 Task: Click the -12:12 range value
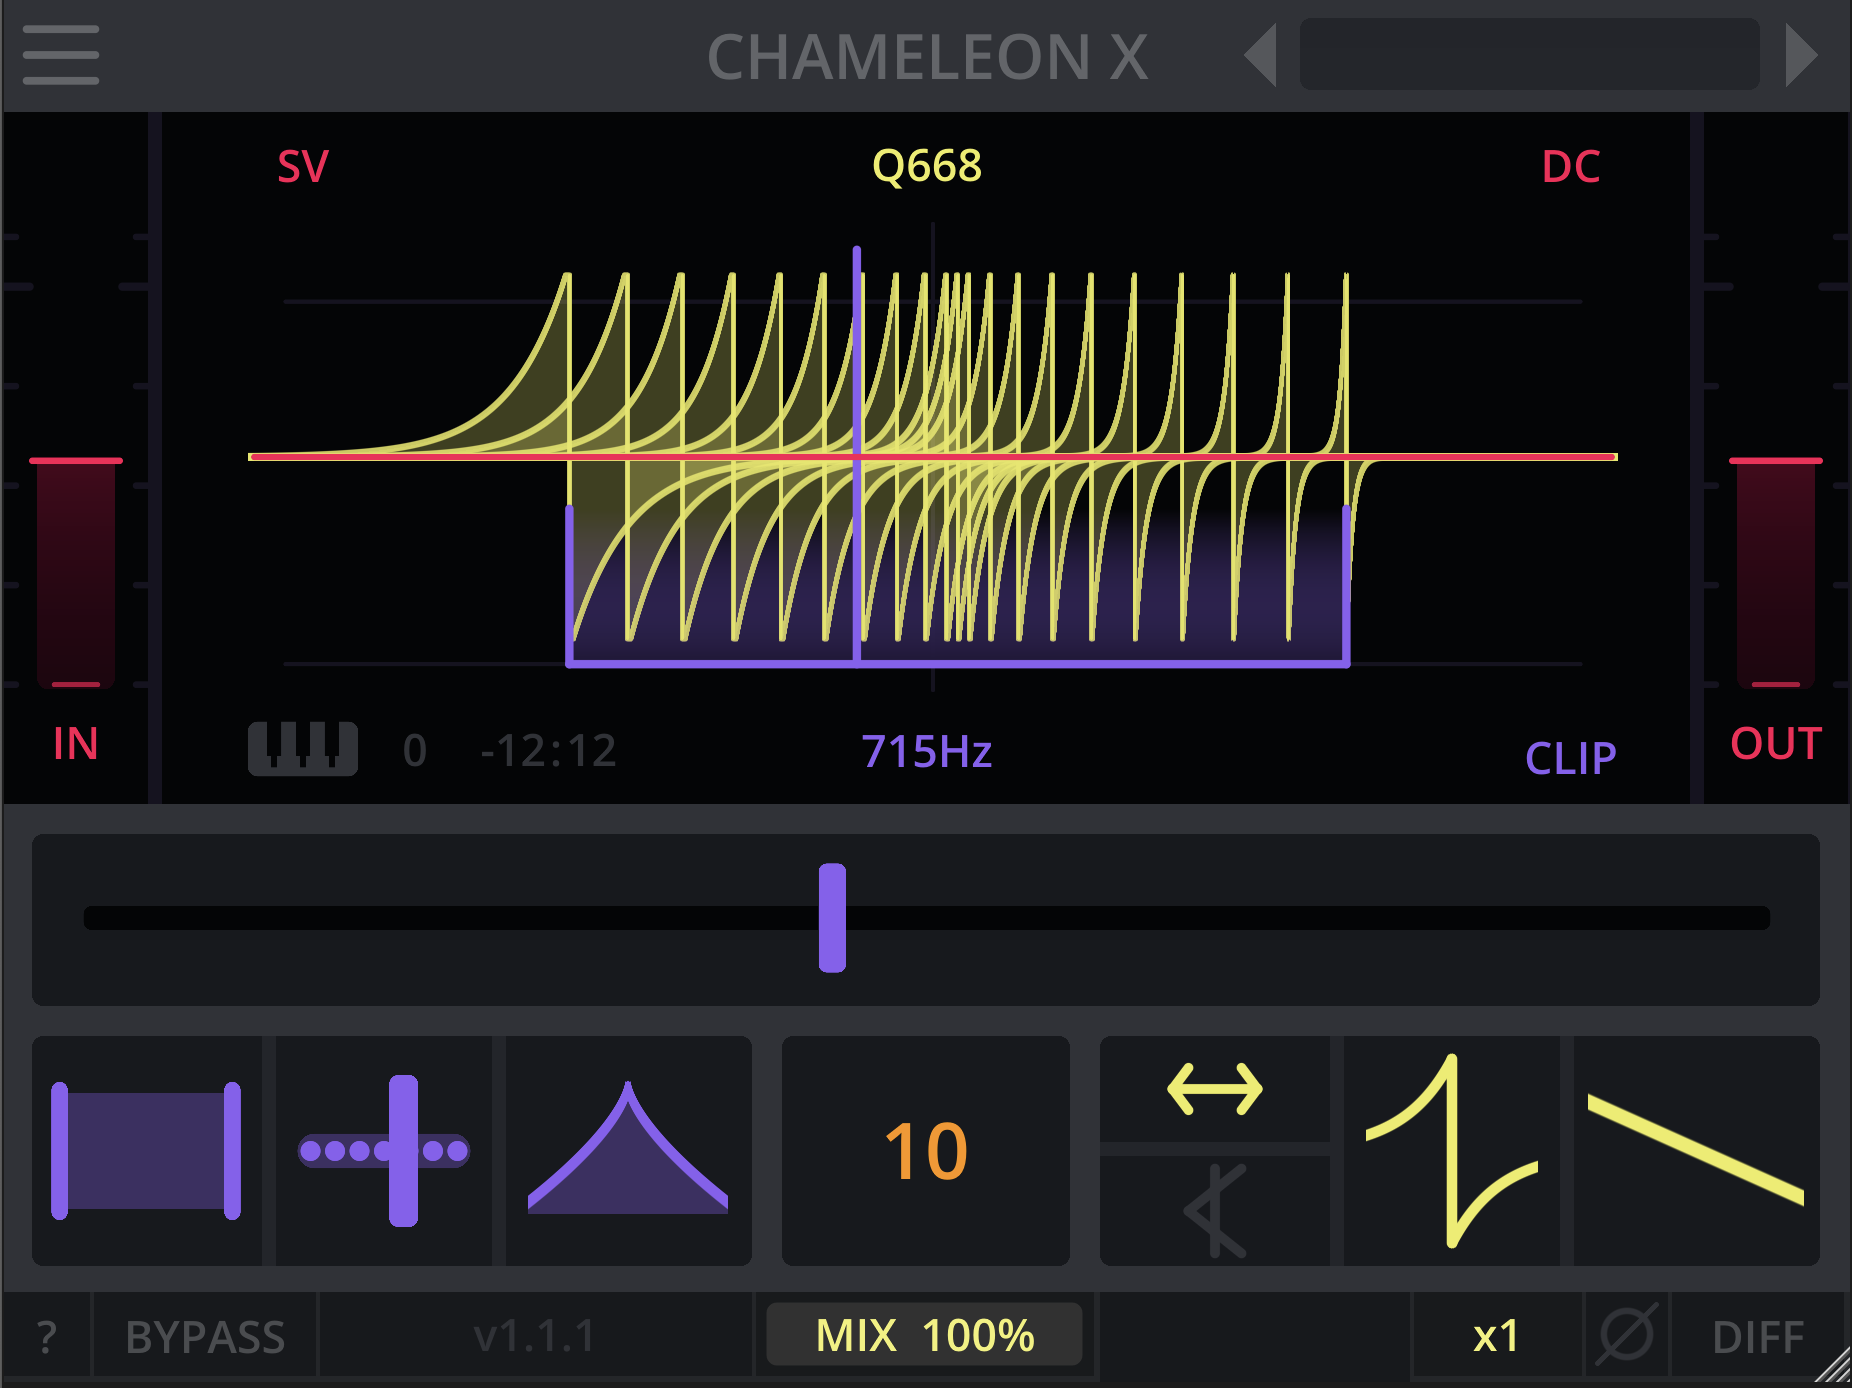pyautogui.click(x=548, y=751)
